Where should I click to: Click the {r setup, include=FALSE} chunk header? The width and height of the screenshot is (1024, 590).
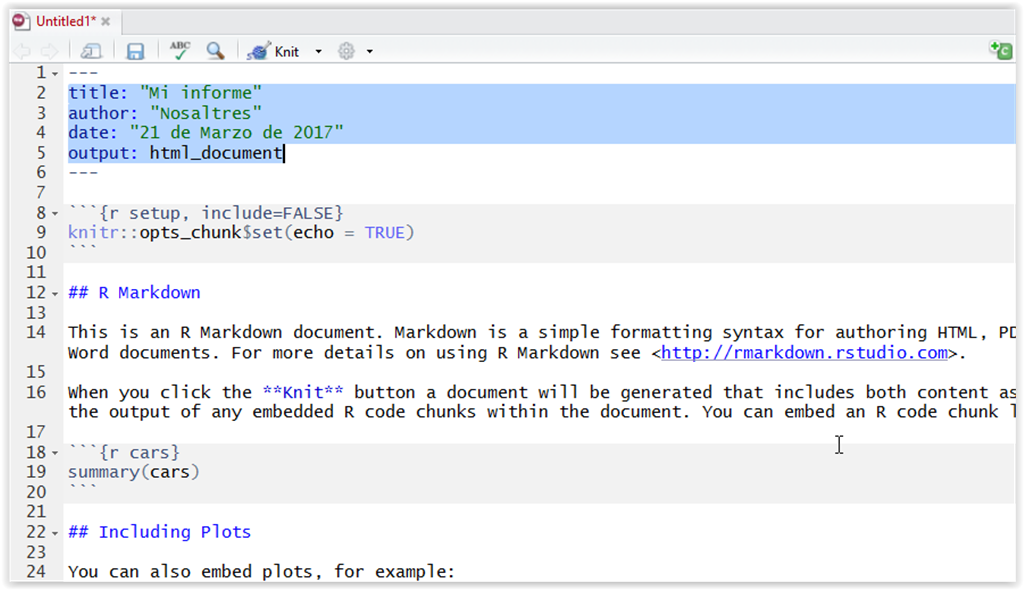(x=206, y=213)
